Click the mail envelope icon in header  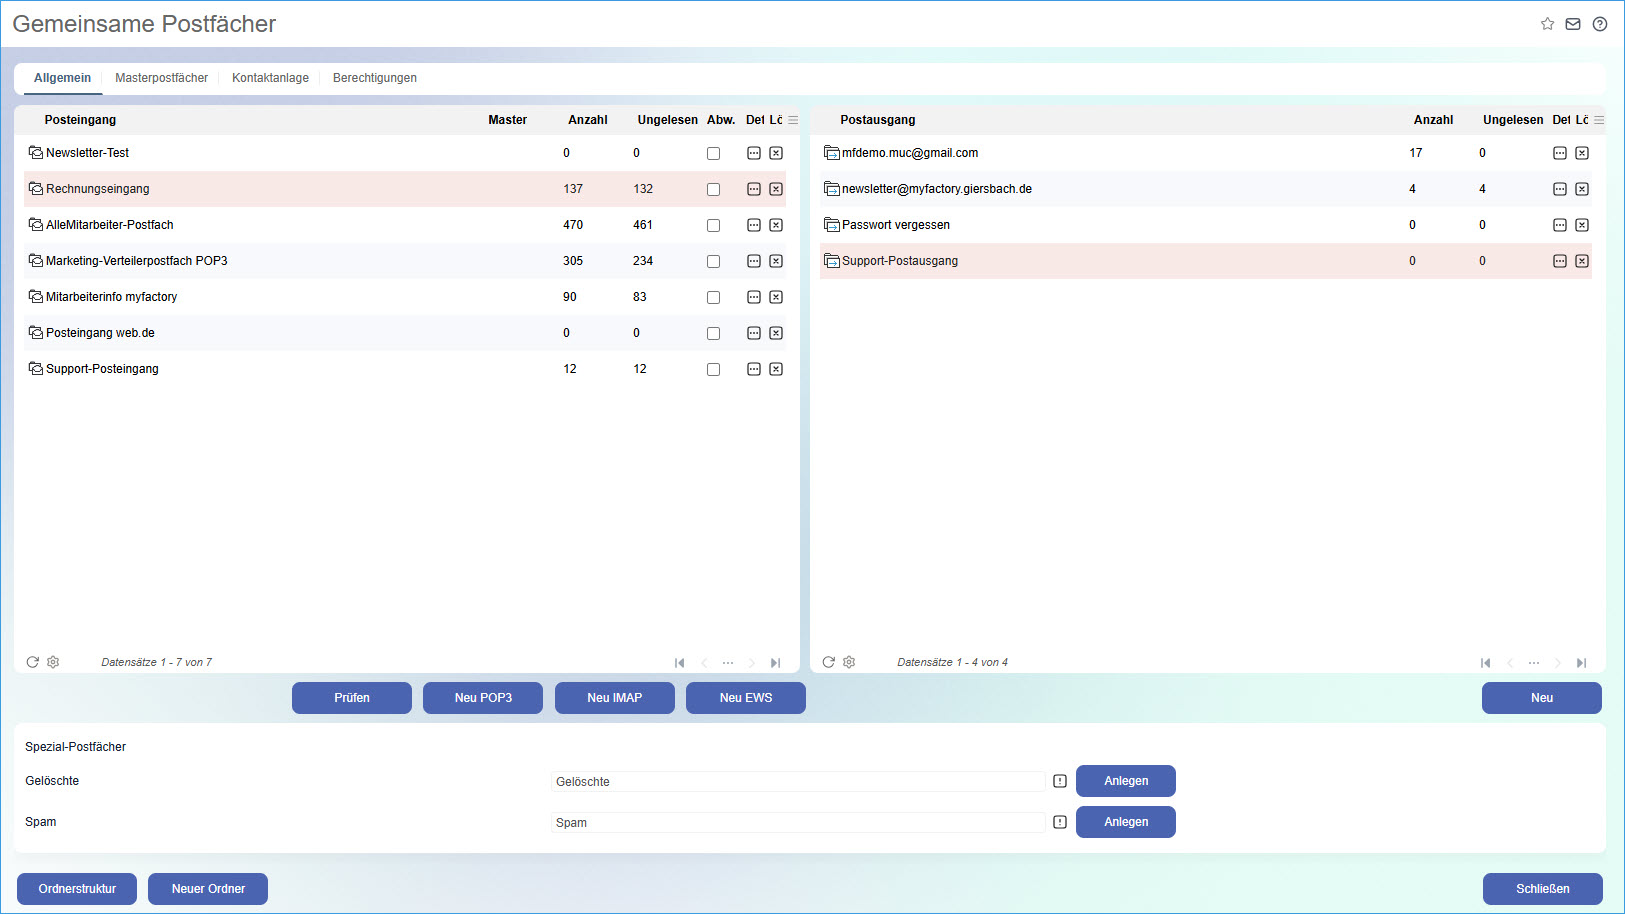click(1573, 24)
